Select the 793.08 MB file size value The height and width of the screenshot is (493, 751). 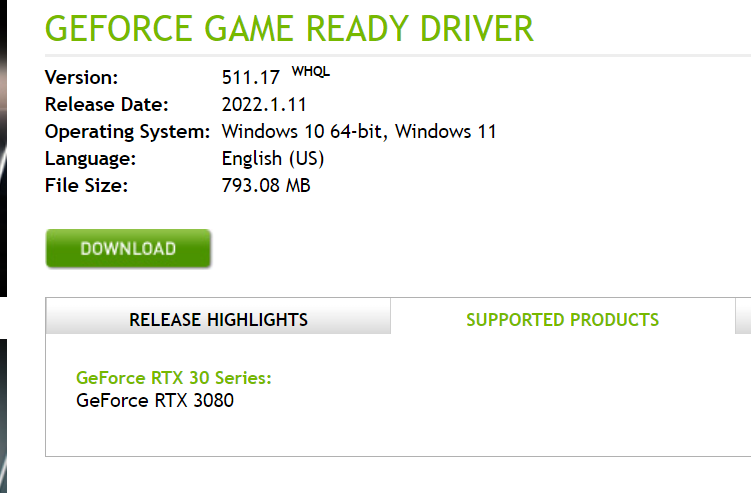266,185
